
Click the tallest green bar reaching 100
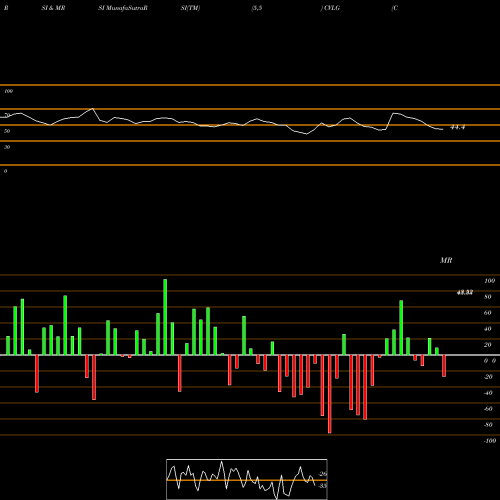(165, 317)
